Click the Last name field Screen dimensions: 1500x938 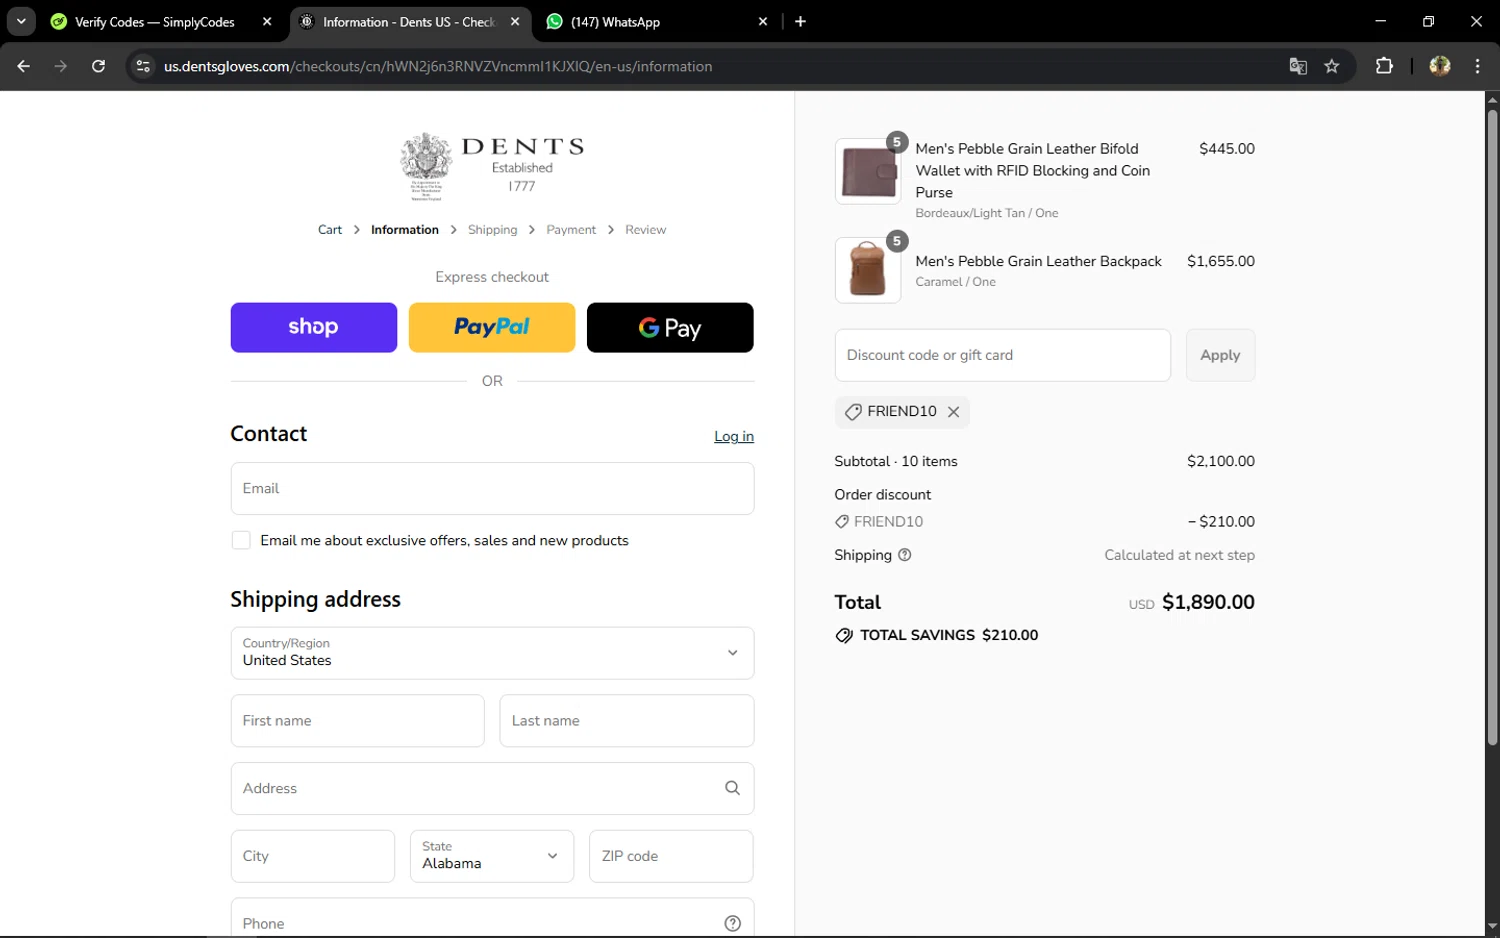pos(627,721)
